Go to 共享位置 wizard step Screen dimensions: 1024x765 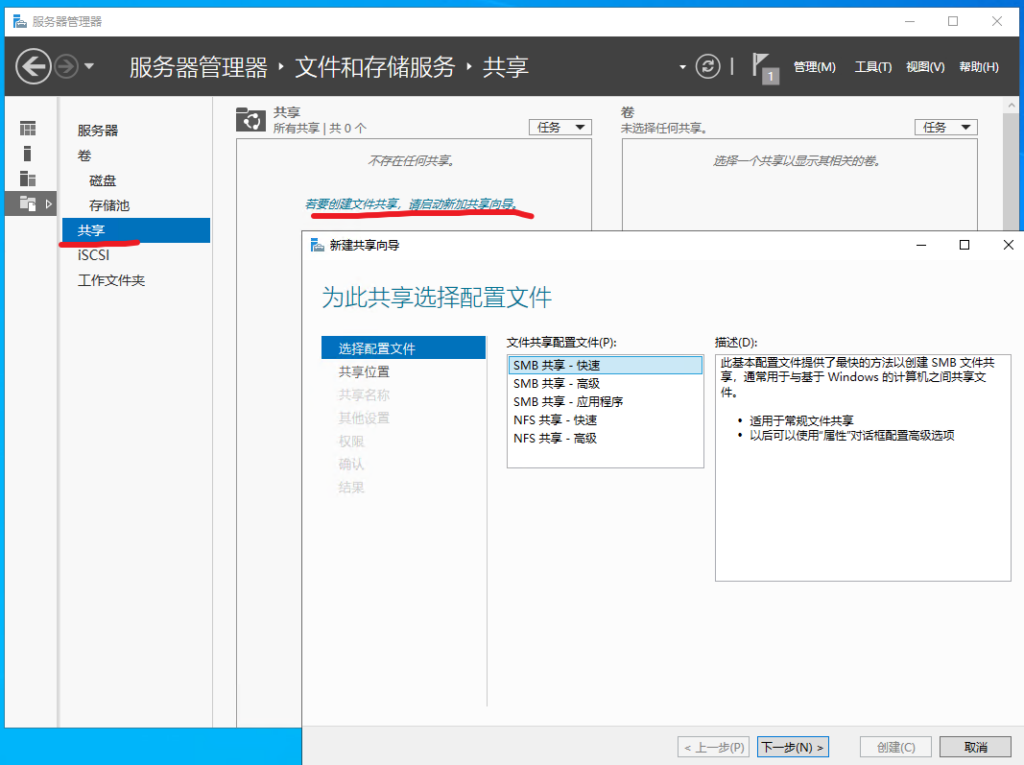pyautogui.click(x=364, y=372)
